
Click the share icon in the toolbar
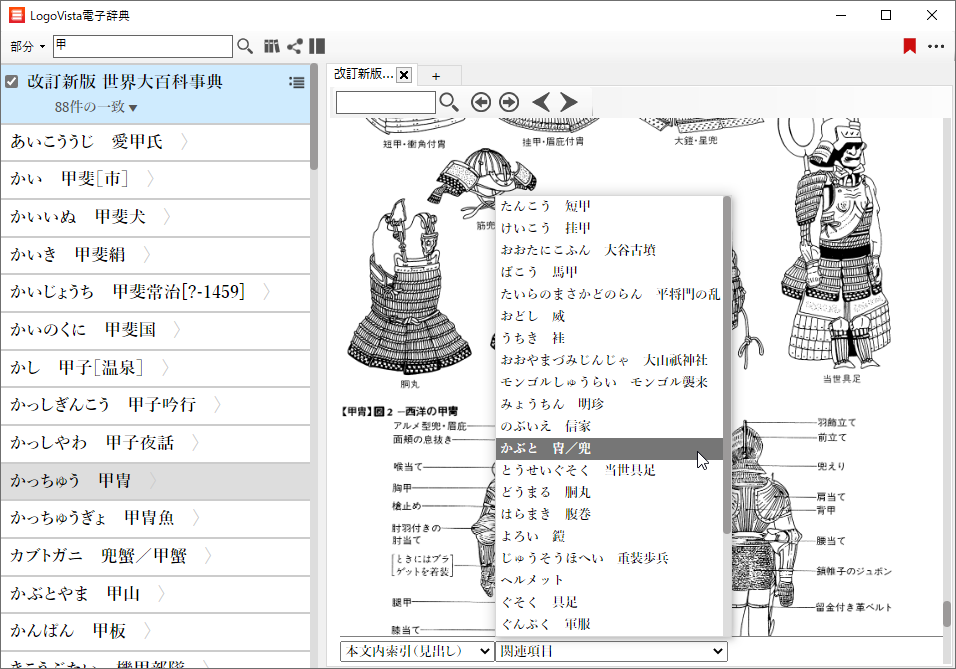[294, 46]
